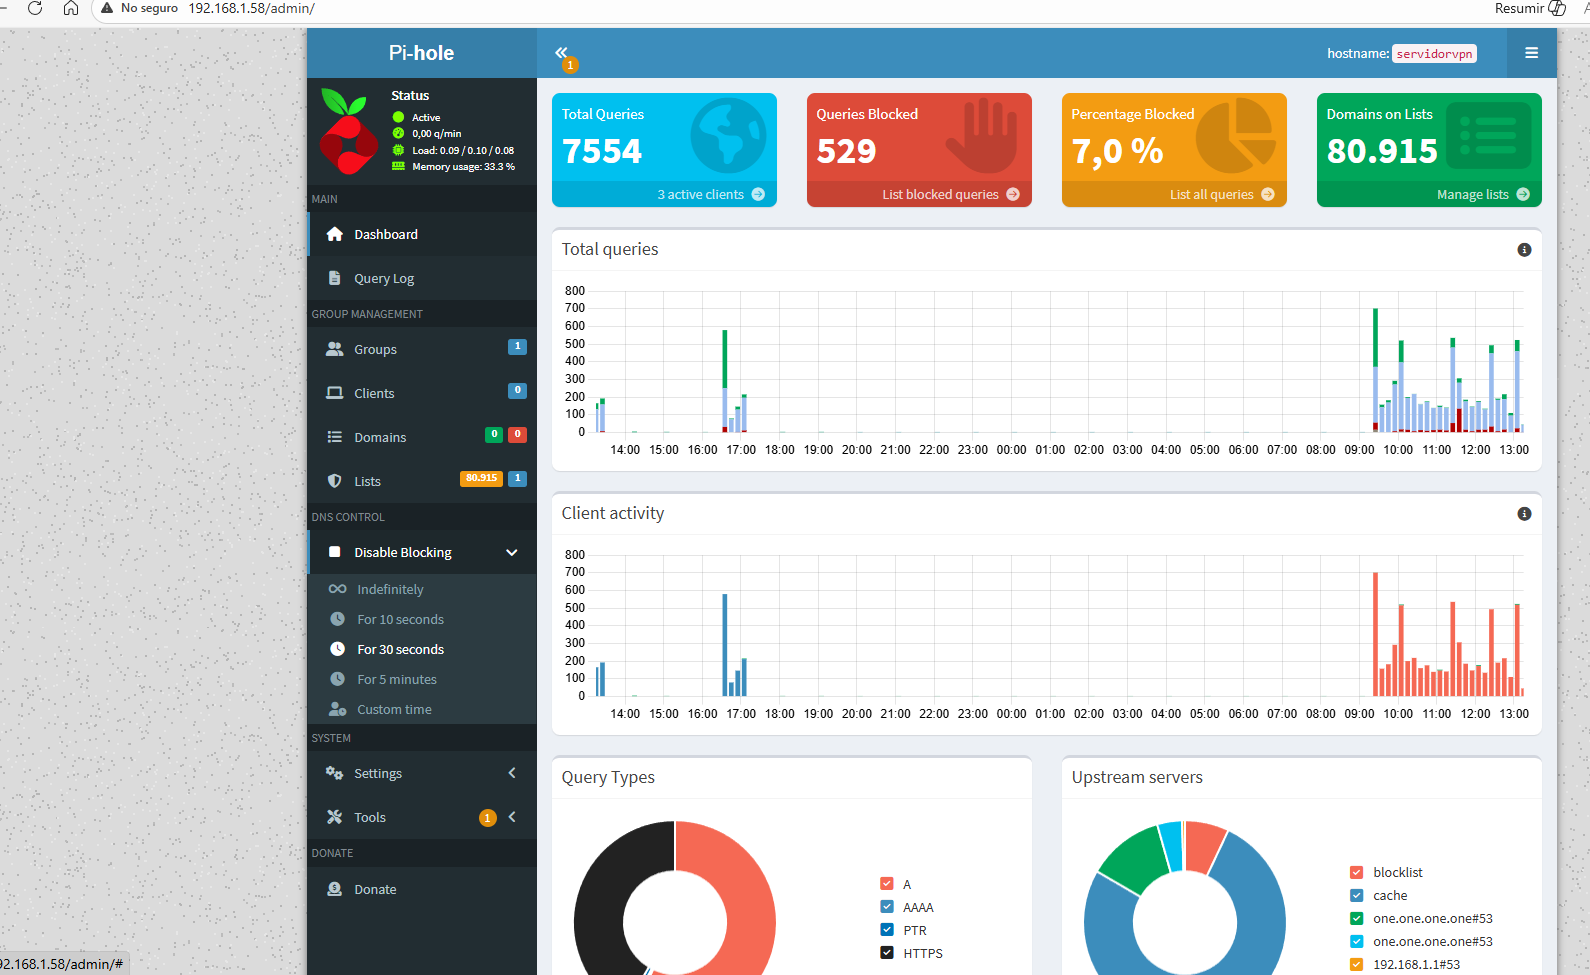Click the Pi-hole raspberry logo
The image size is (1590, 975).
347,132
